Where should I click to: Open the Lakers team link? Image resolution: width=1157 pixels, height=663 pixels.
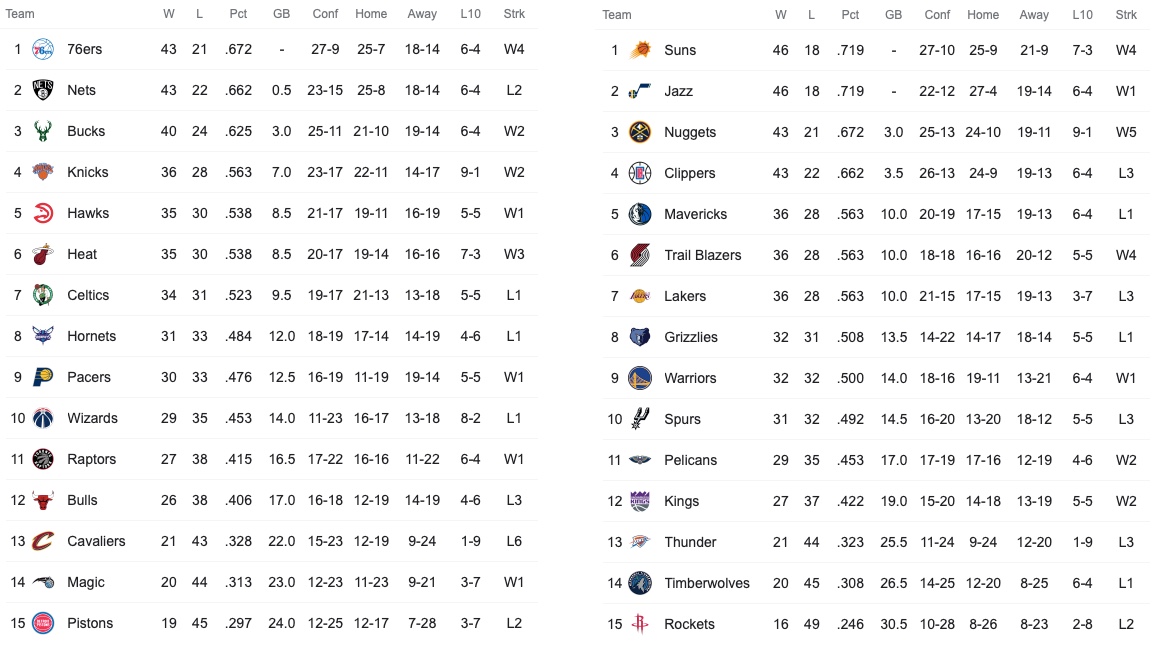click(685, 296)
